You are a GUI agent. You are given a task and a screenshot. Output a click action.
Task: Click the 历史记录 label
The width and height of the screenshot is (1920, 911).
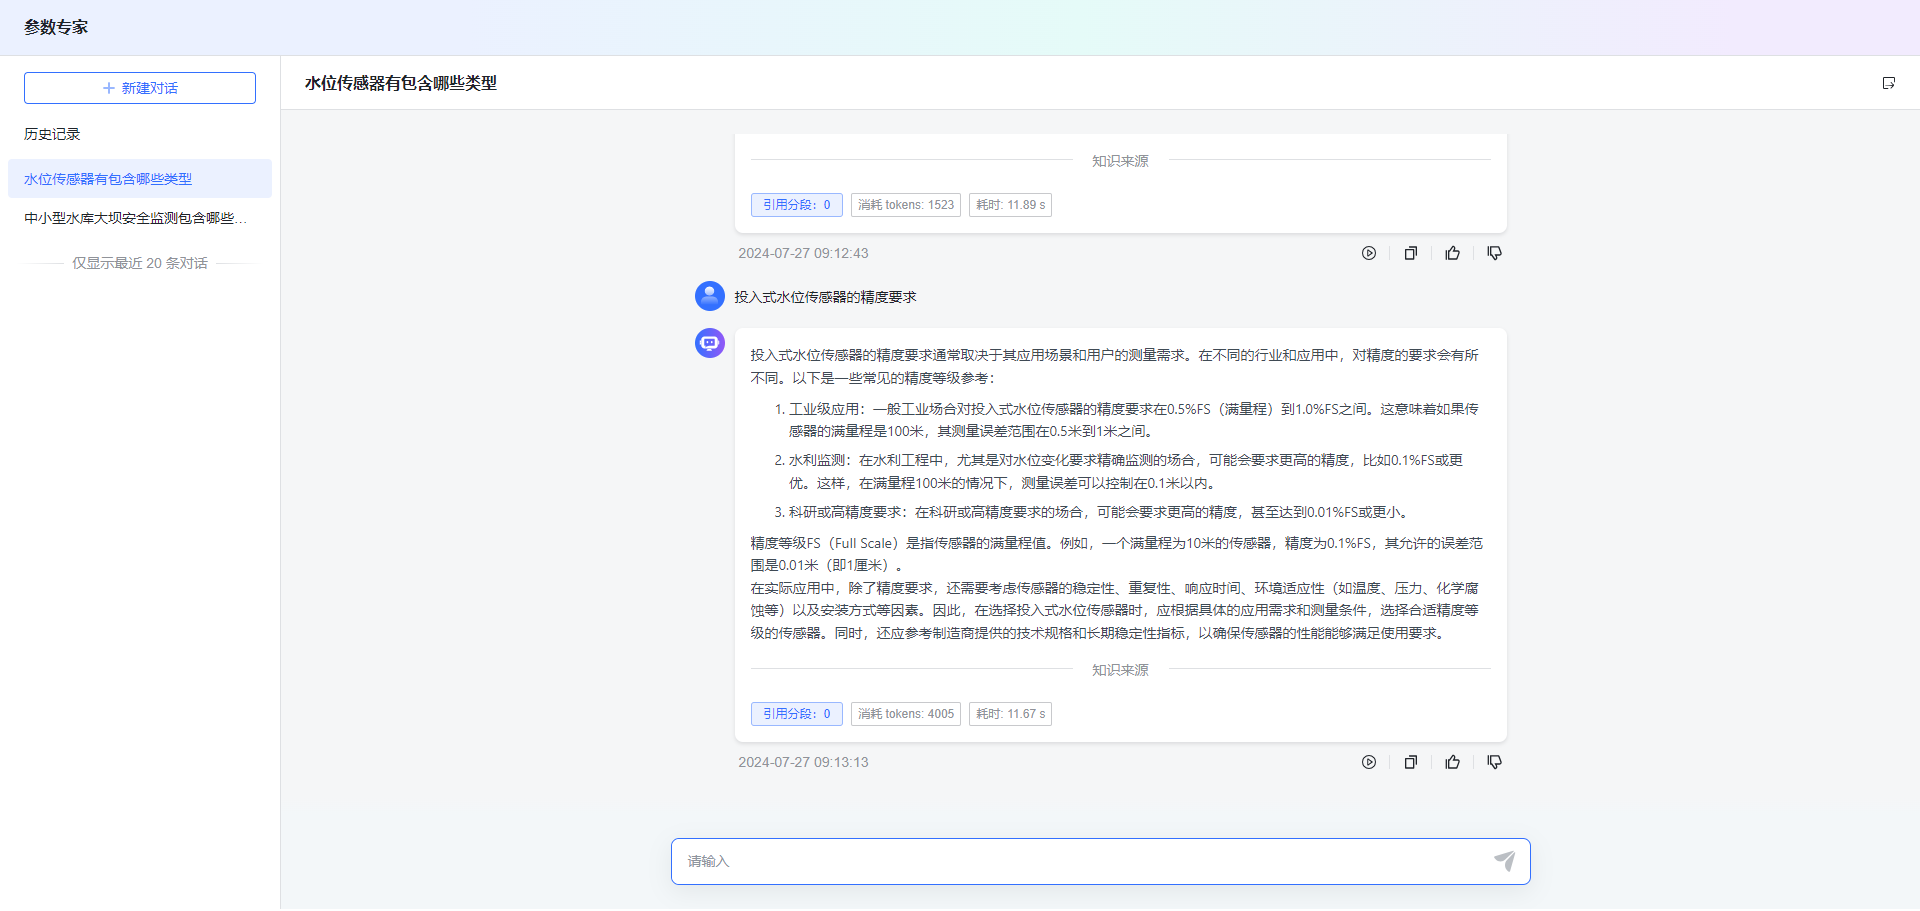(x=52, y=134)
